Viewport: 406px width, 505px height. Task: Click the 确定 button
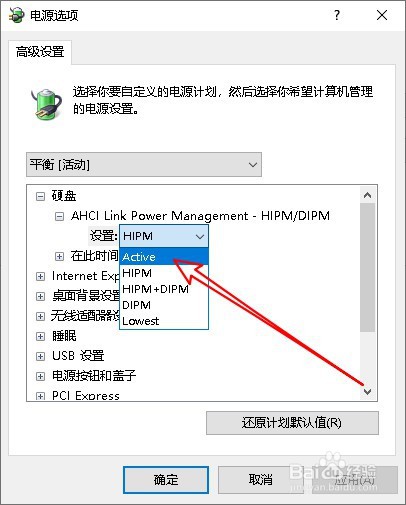pos(166,480)
